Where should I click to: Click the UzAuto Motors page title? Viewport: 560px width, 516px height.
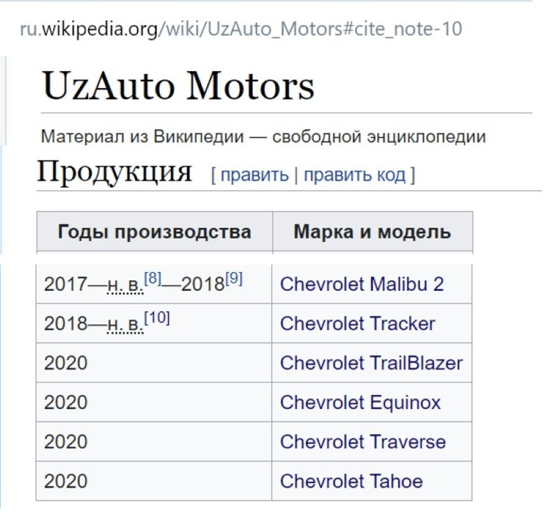tap(178, 86)
